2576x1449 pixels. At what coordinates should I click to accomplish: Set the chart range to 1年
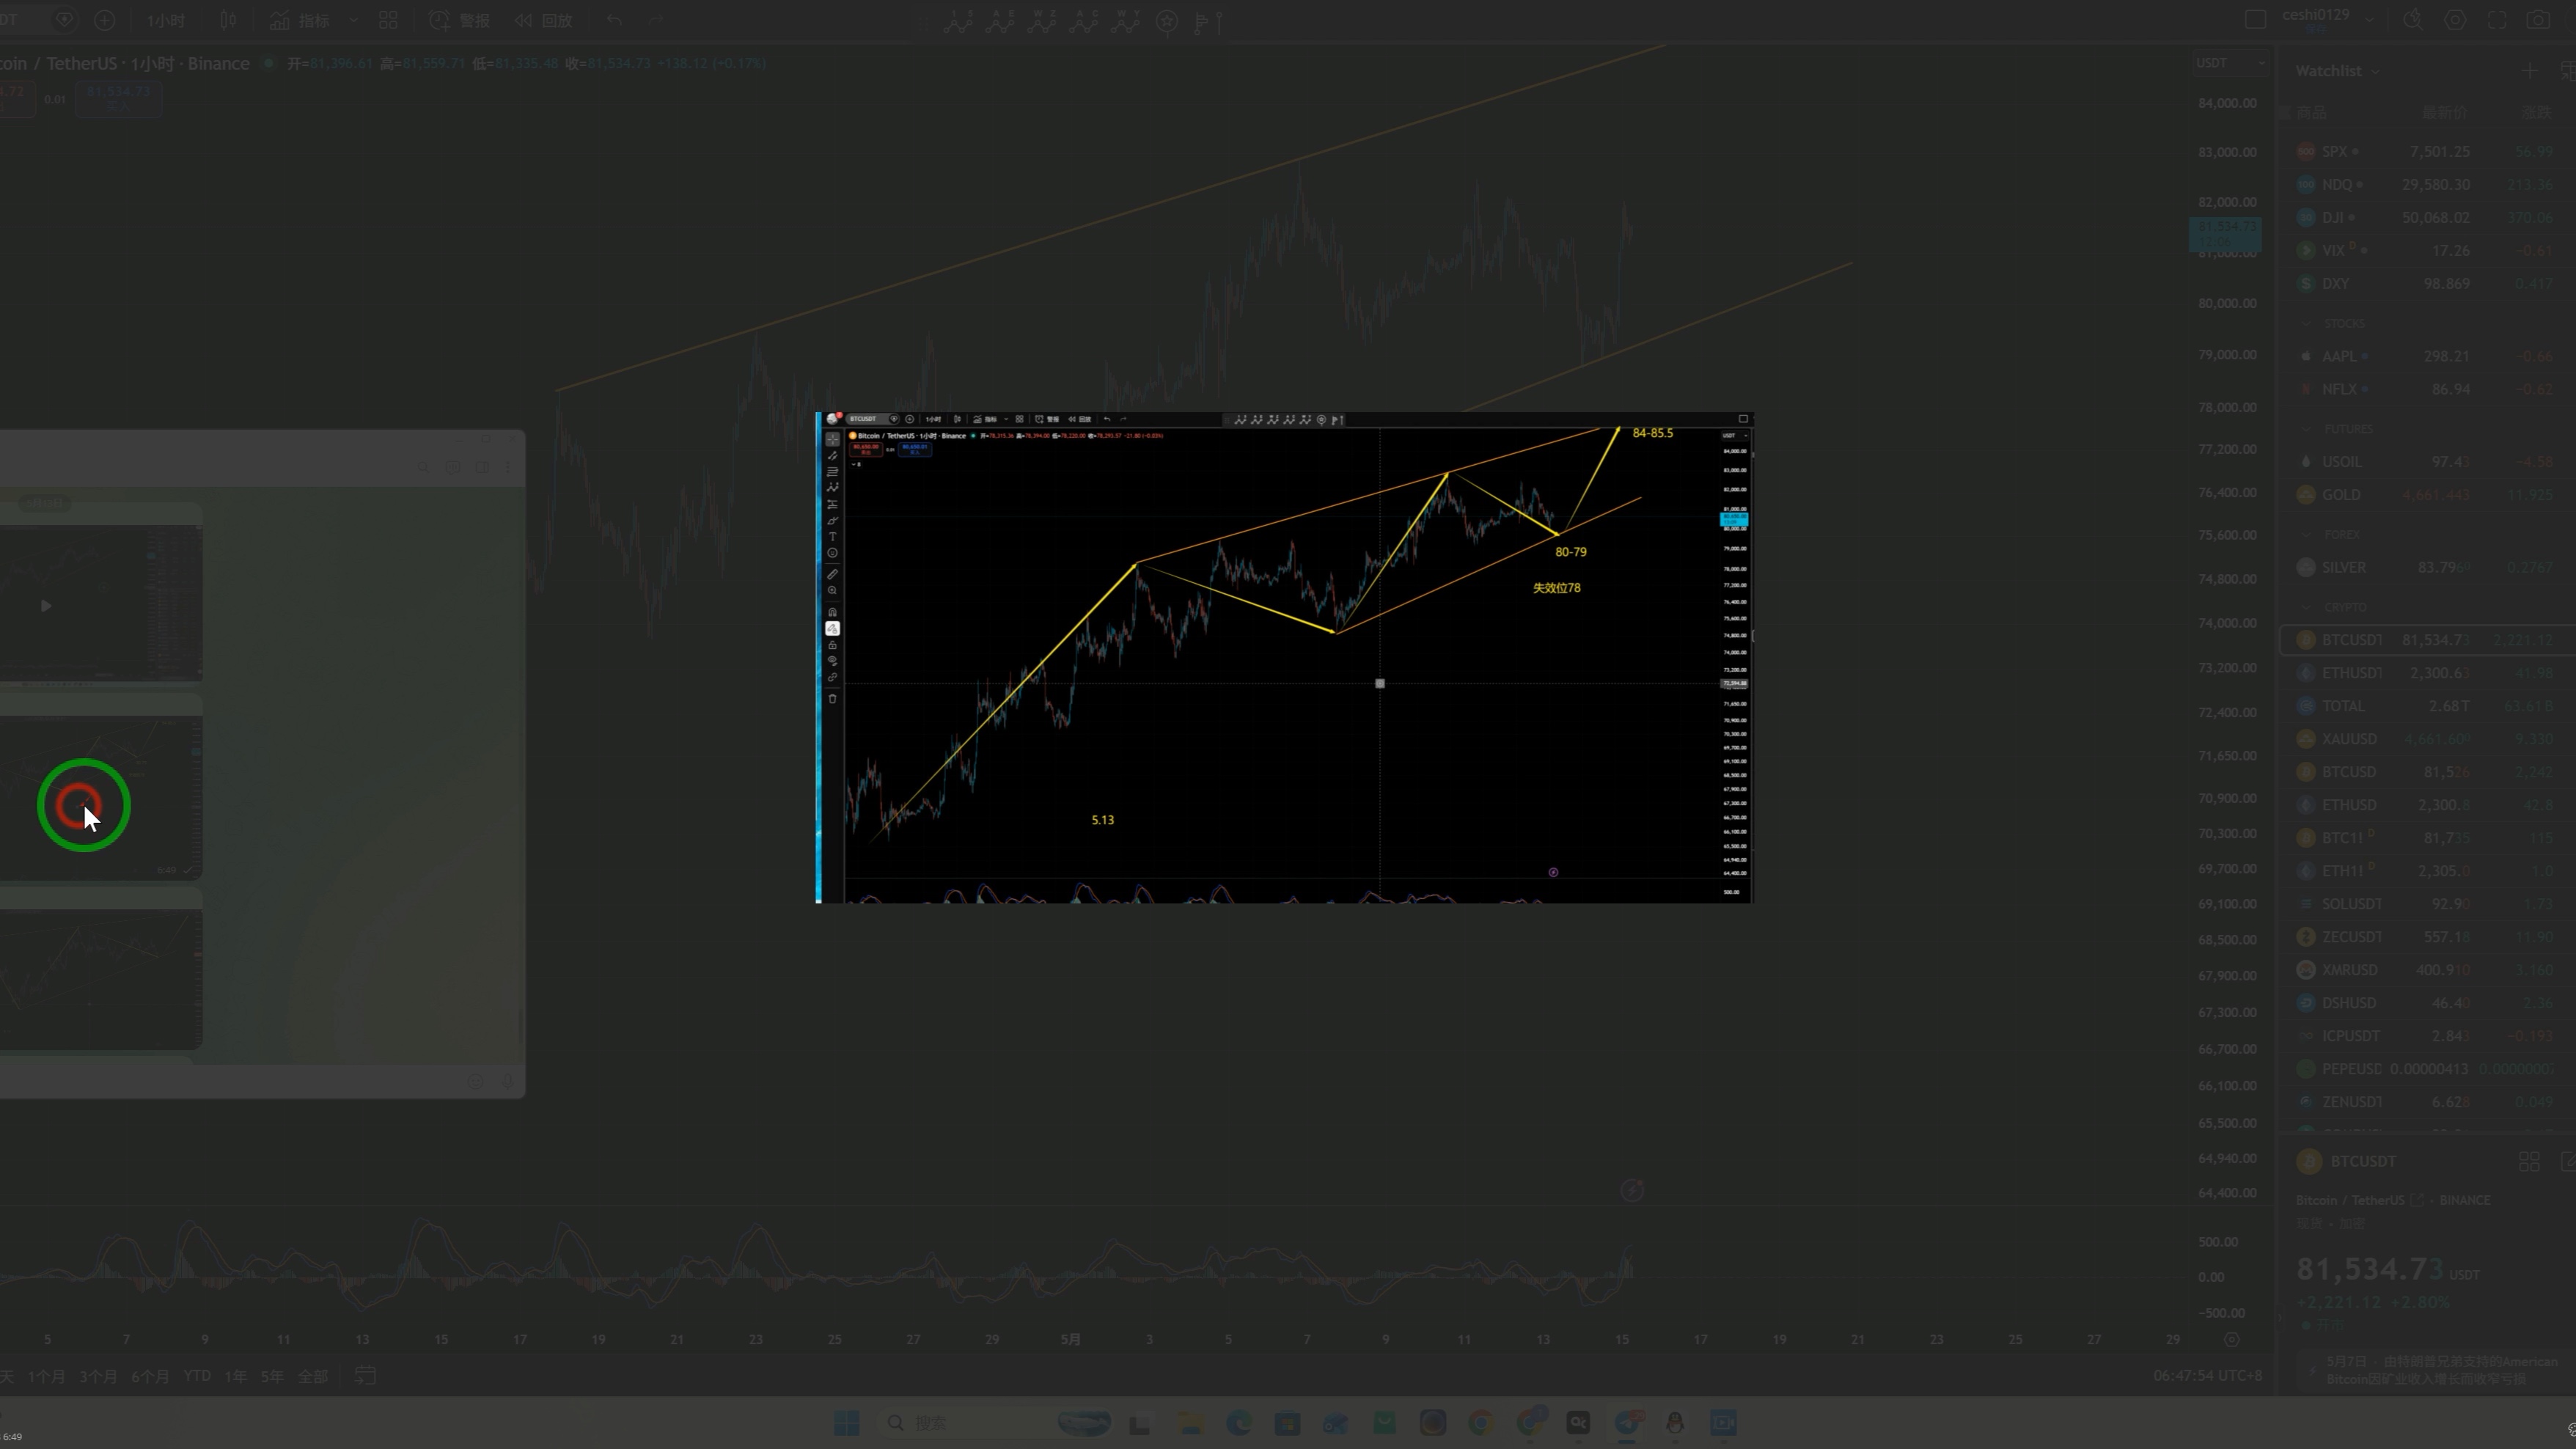(235, 1376)
